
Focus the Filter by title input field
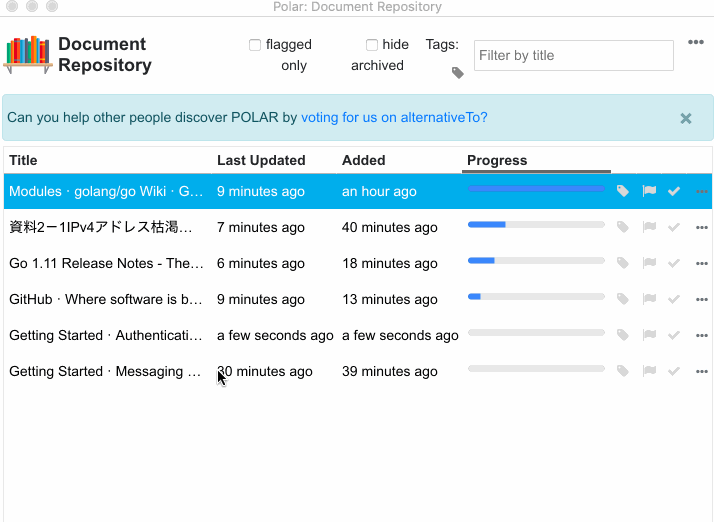click(x=574, y=56)
